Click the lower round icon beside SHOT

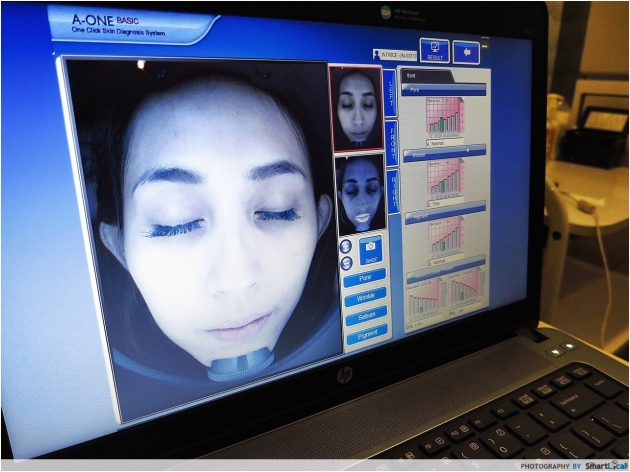point(346,263)
